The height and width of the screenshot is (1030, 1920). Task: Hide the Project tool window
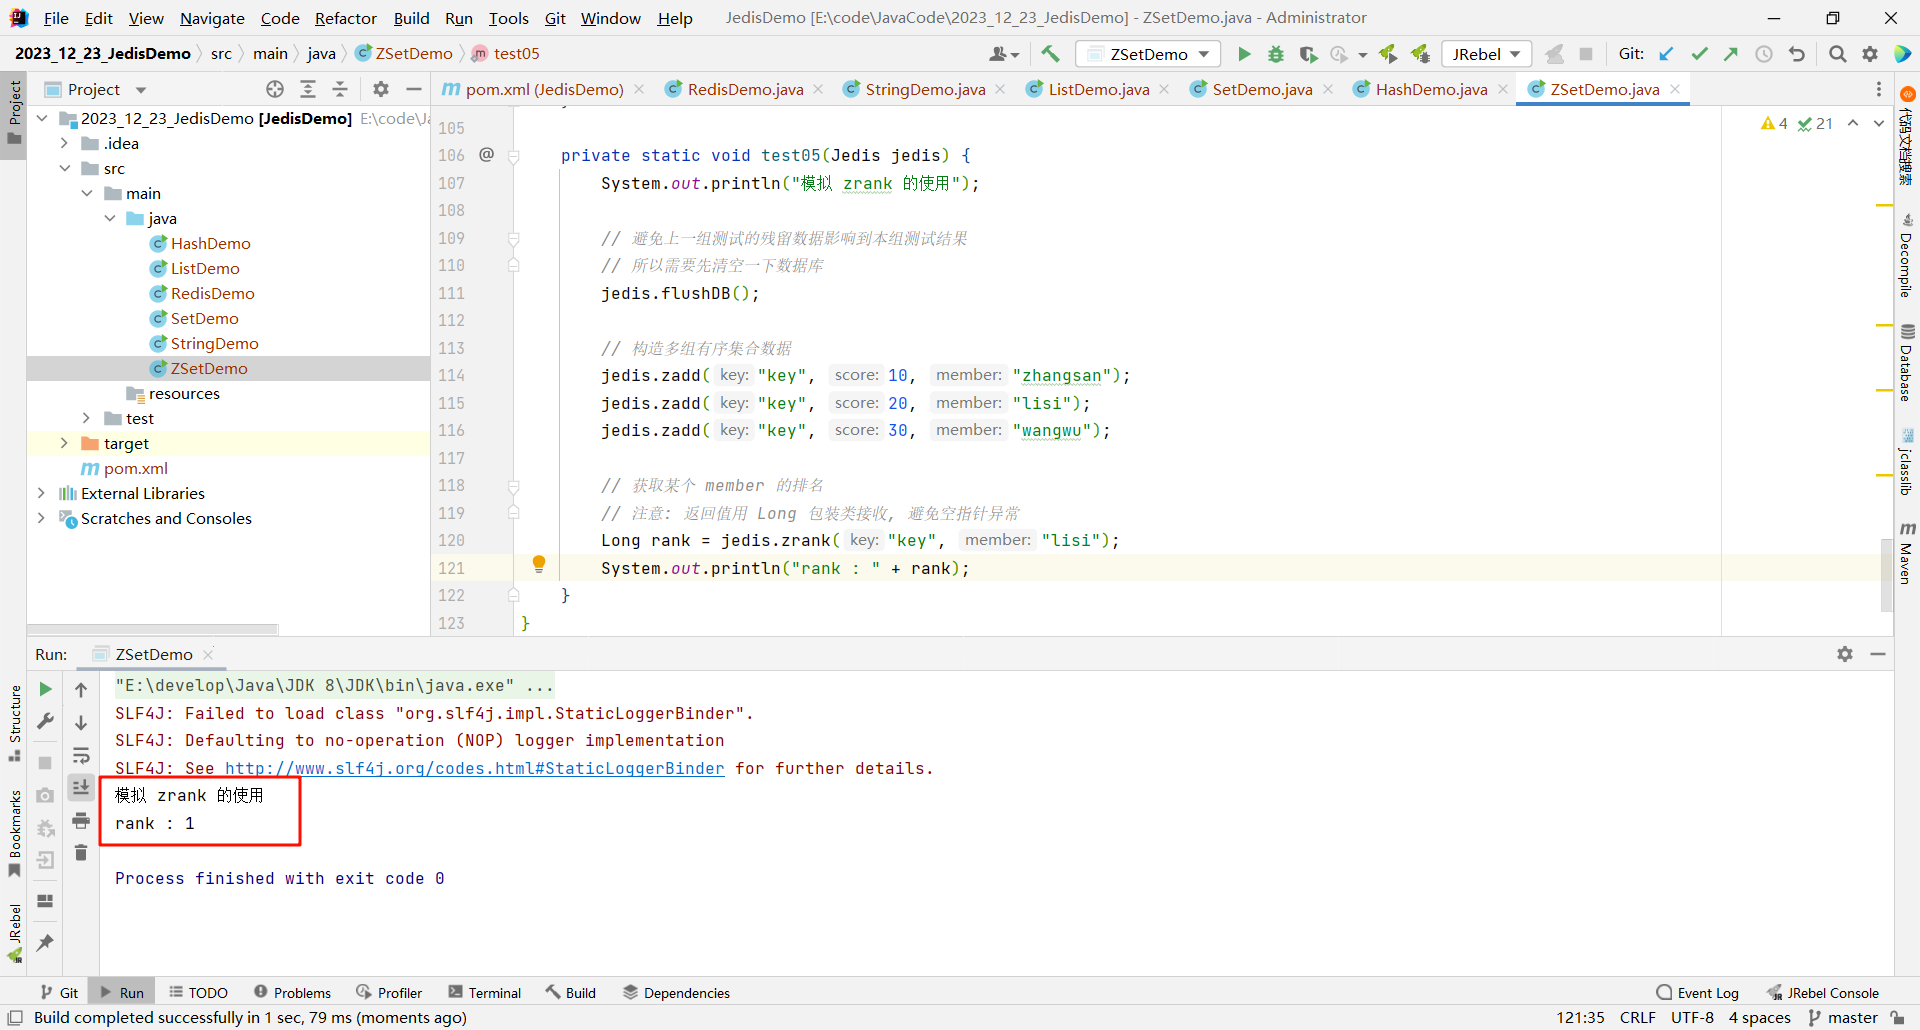coord(413,89)
